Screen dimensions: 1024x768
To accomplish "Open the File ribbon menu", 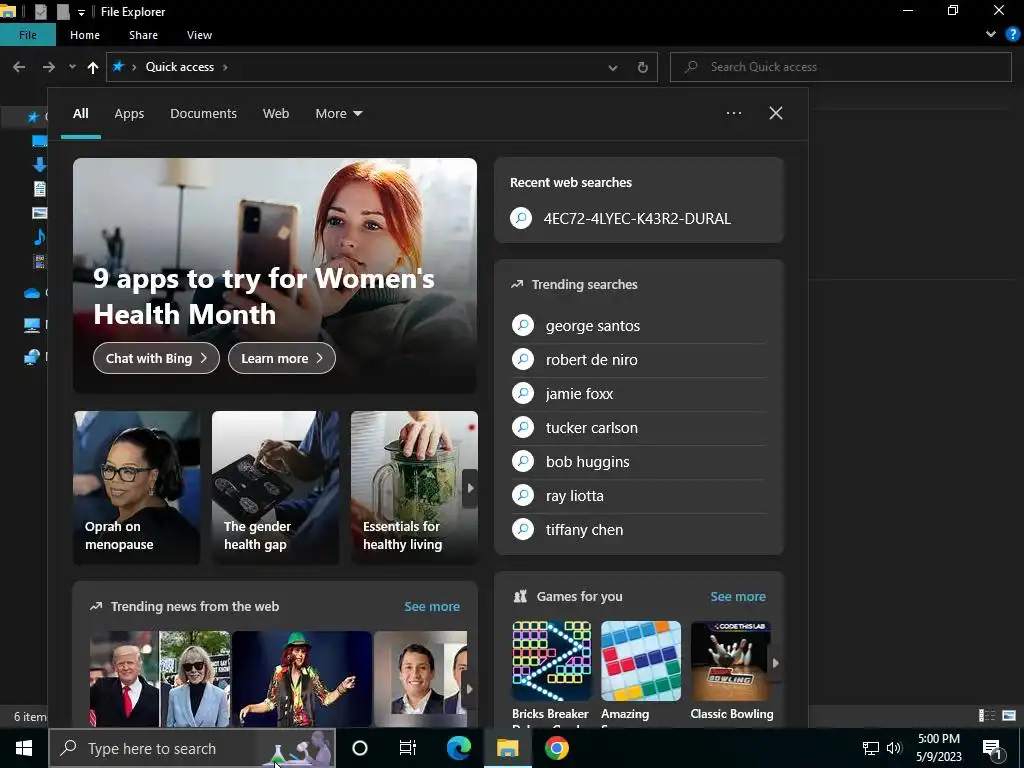I will 27,35.
